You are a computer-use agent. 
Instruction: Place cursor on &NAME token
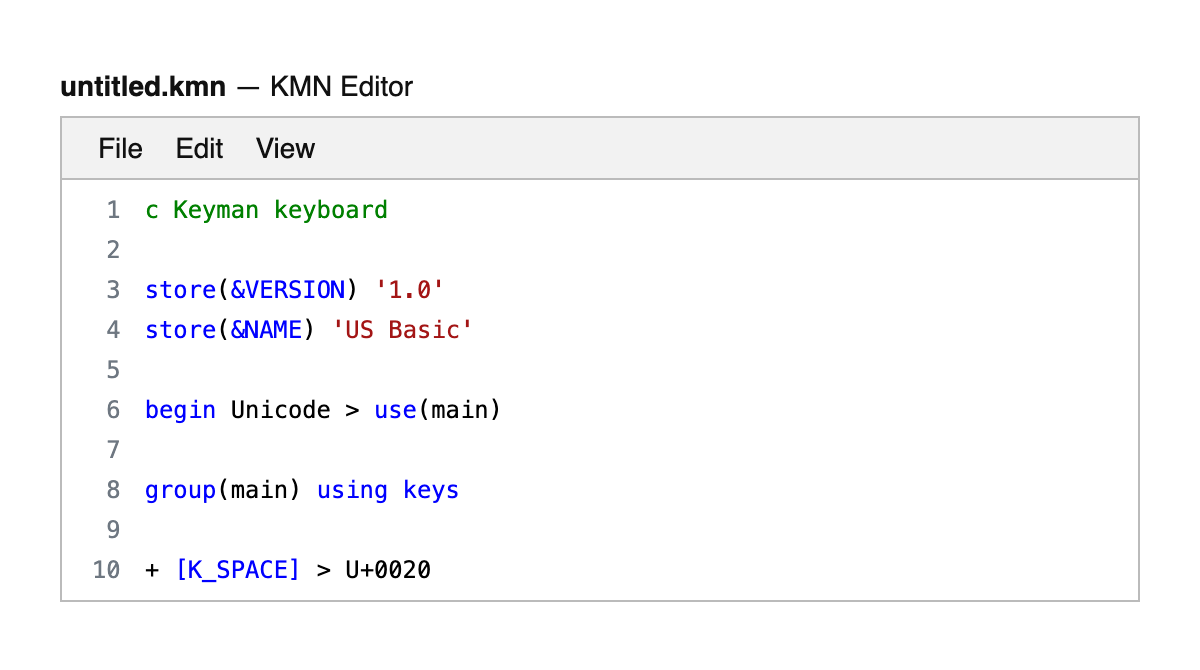coord(266,330)
